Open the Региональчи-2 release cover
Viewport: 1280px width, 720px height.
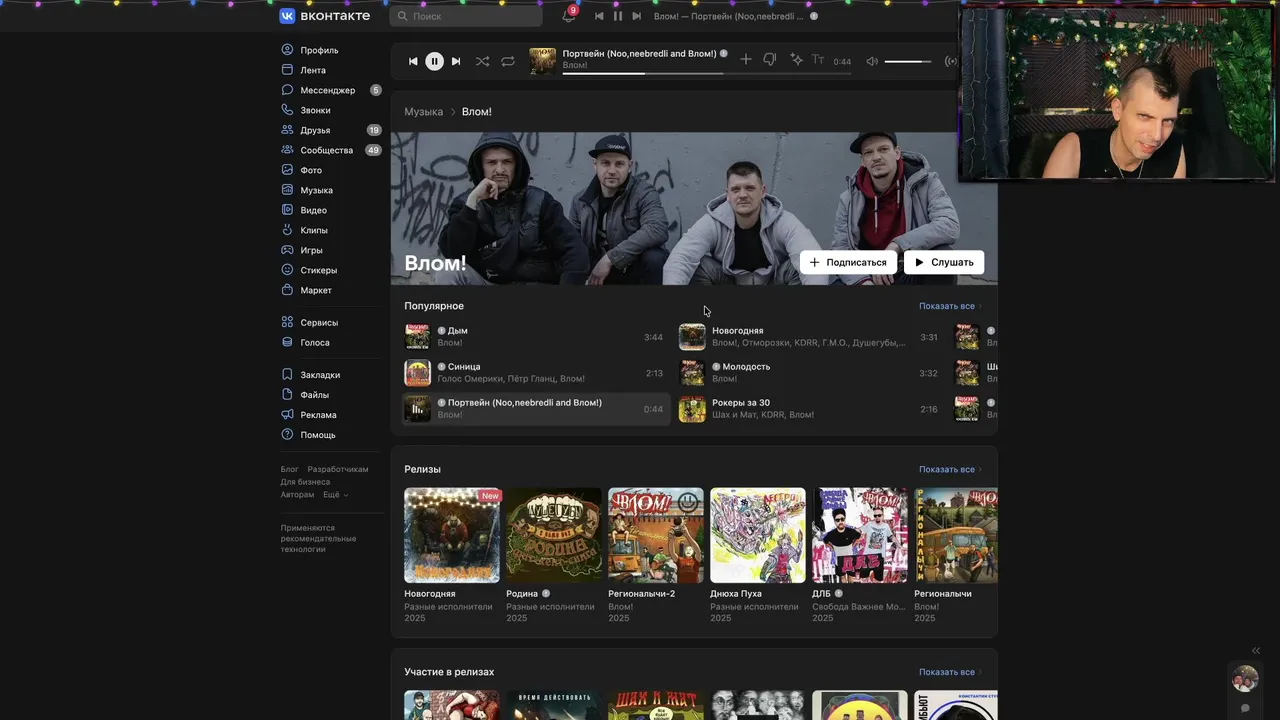656,535
